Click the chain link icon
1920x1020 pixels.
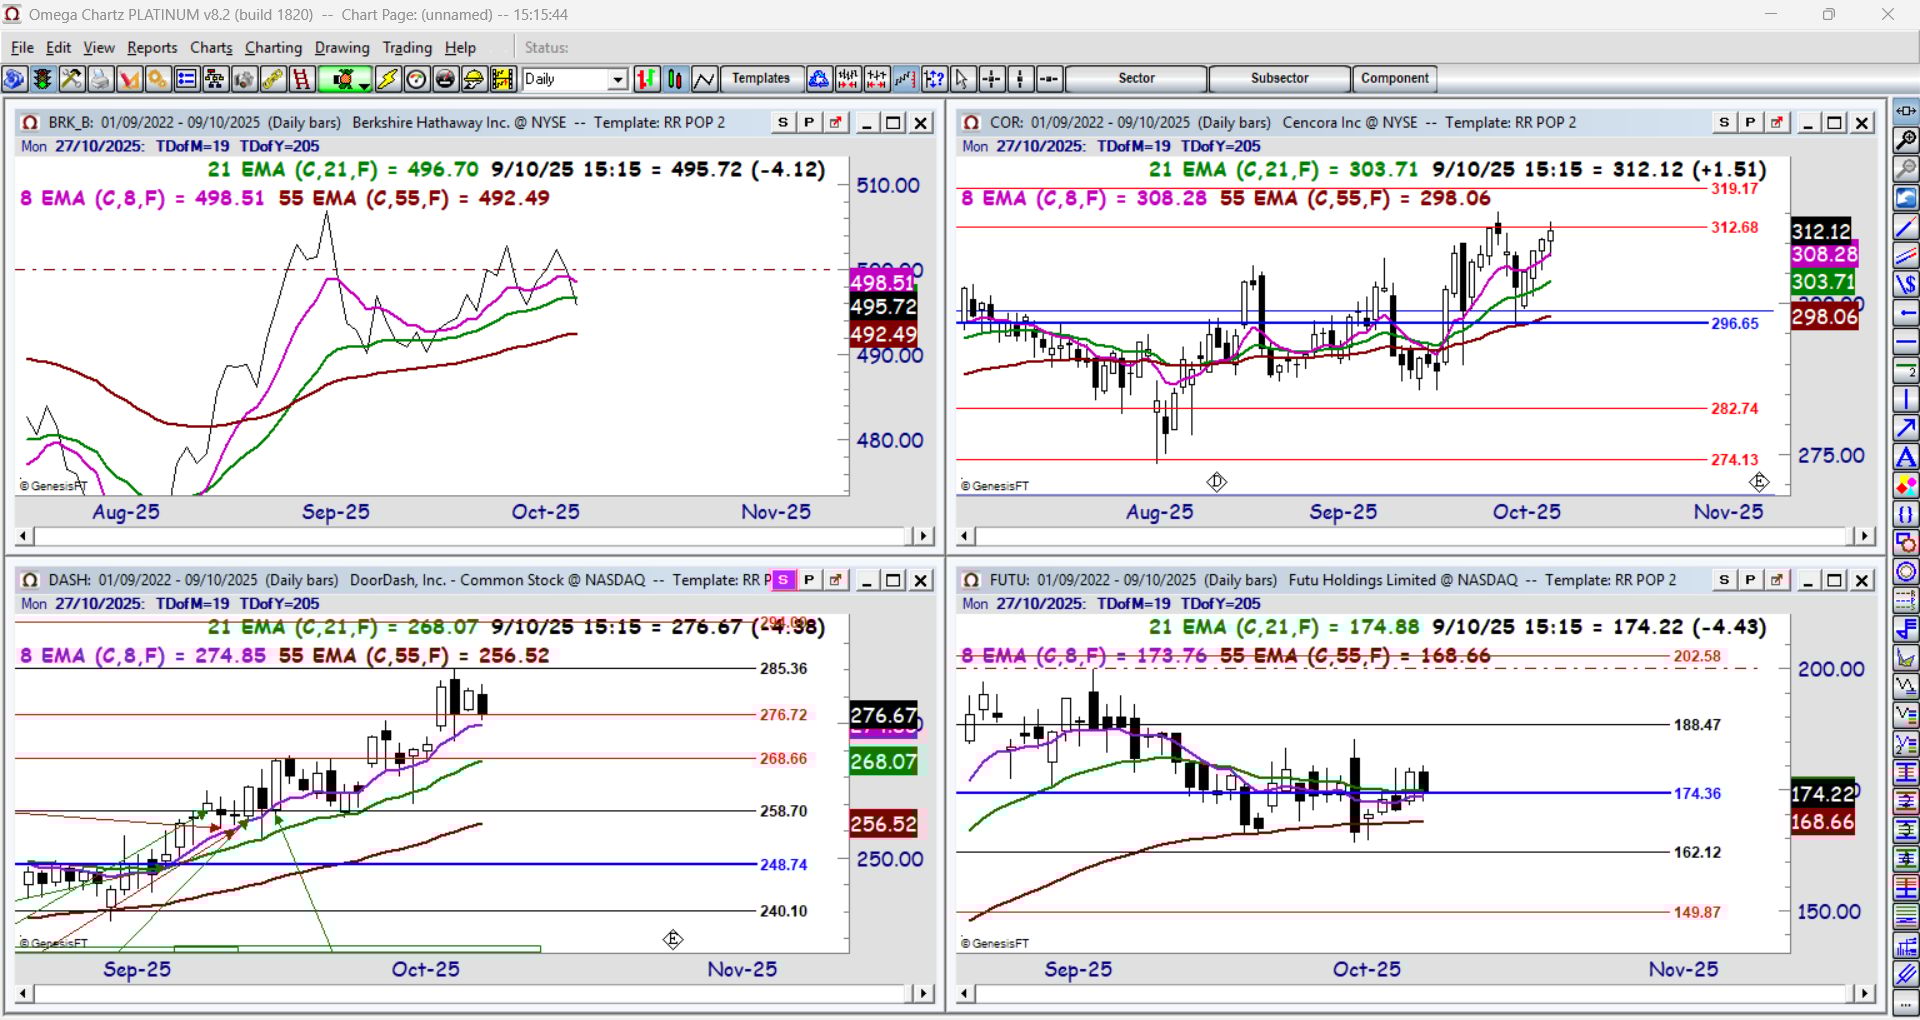click(273, 79)
